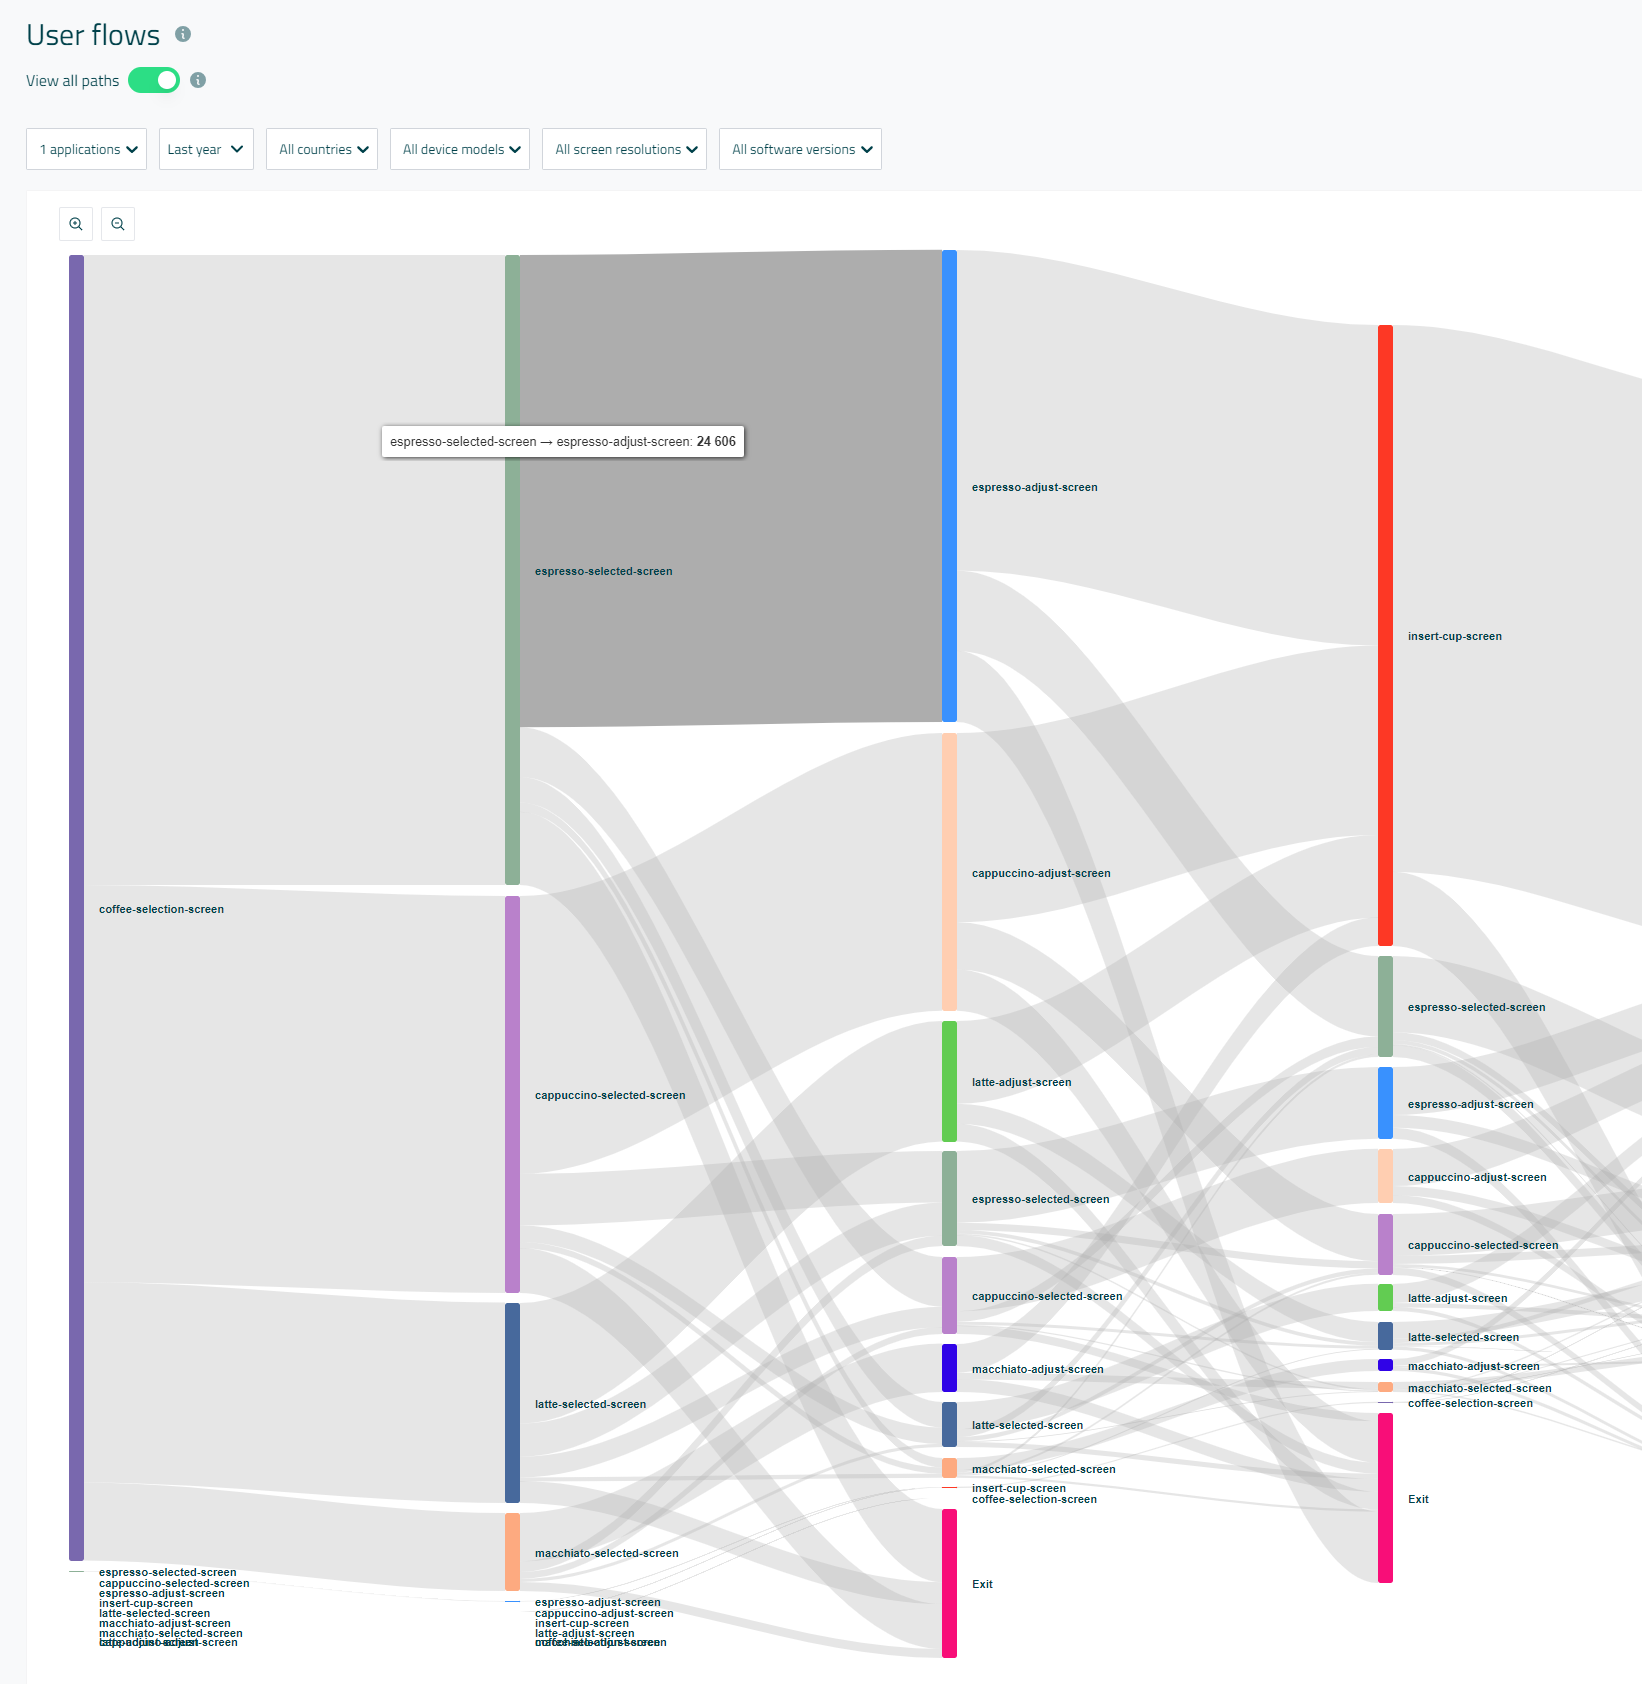Open the 1 applications dropdown
This screenshot has width=1642, height=1684.
[87, 149]
